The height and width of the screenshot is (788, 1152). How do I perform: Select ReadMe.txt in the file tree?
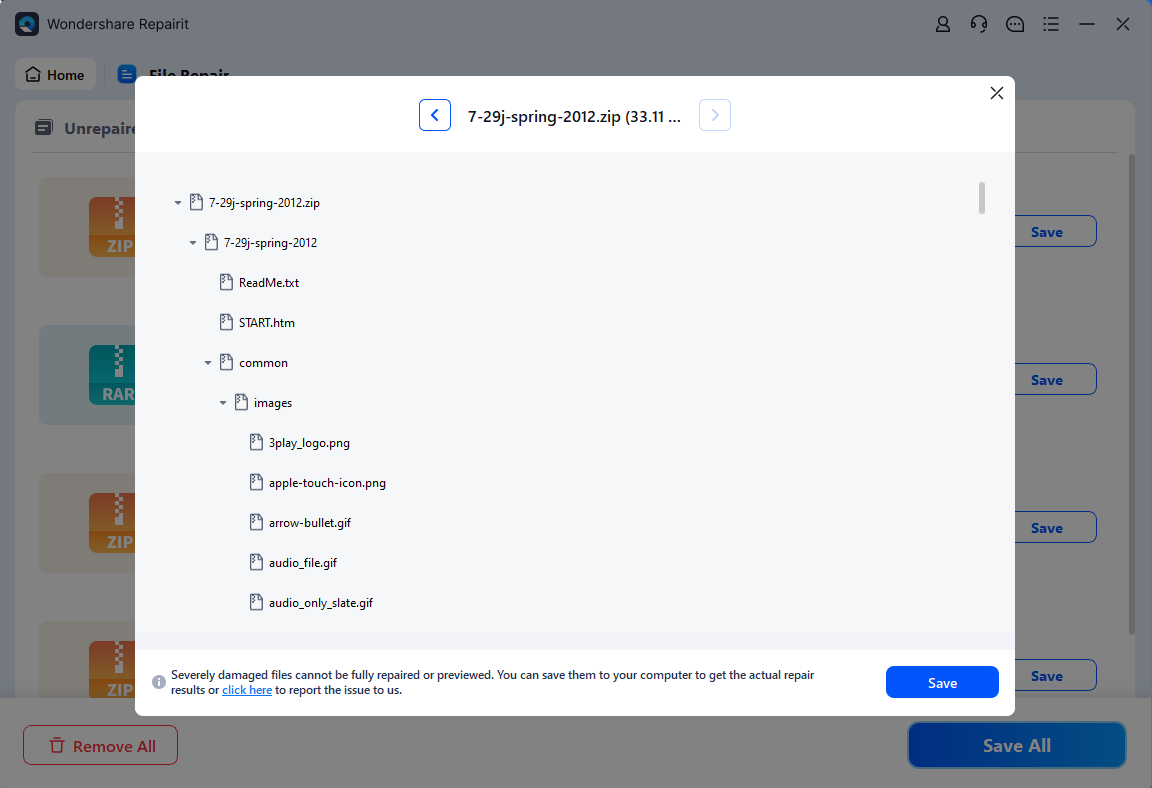pos(269,283)
